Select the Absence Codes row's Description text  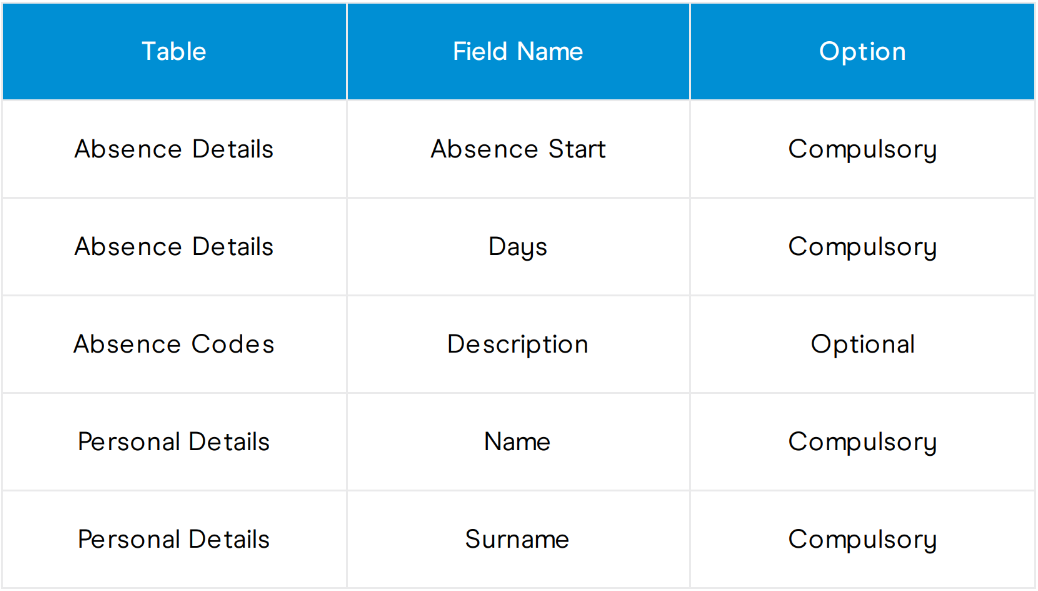(518, 345)
